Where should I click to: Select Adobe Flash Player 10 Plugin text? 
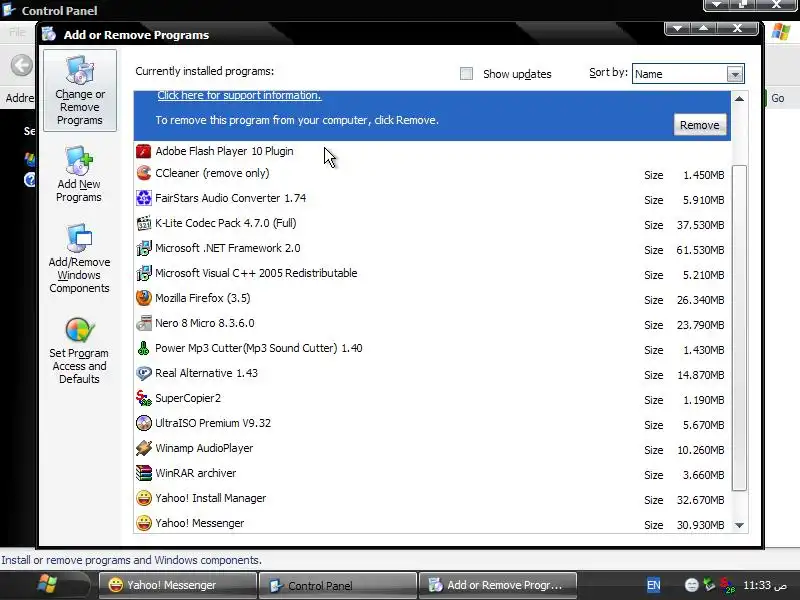224,151
